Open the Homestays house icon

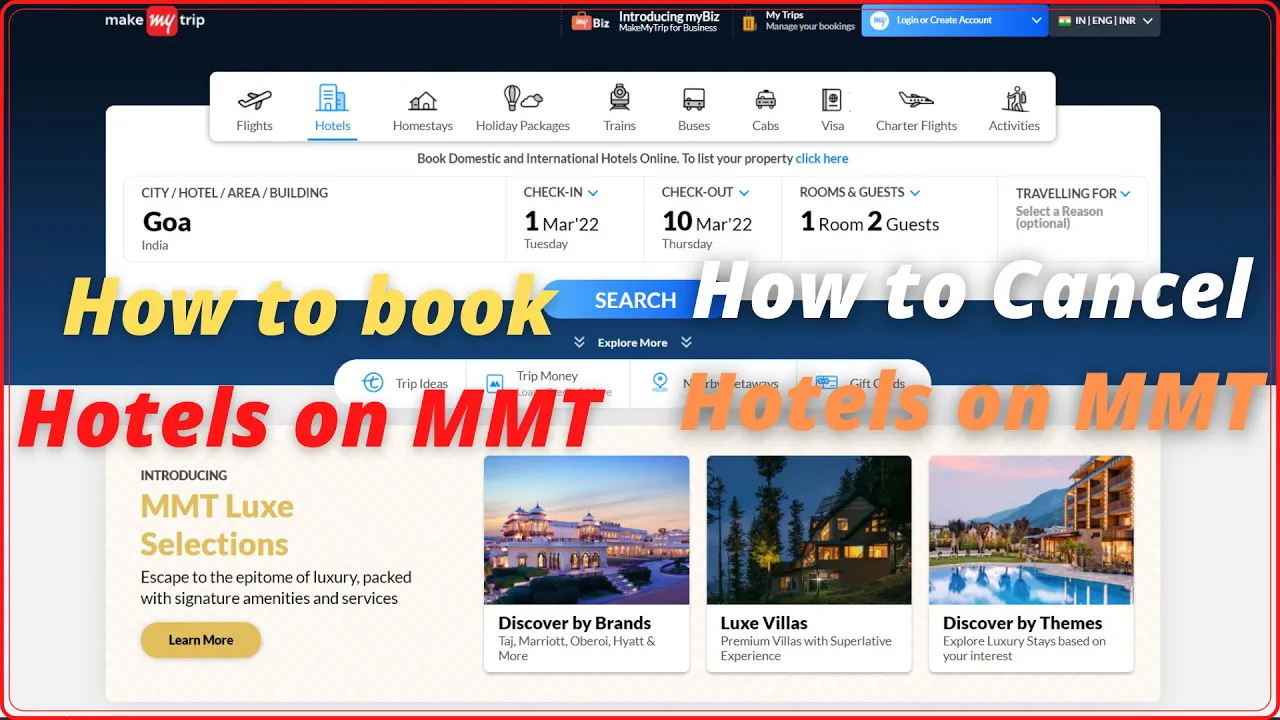click(x=423, y=100)
